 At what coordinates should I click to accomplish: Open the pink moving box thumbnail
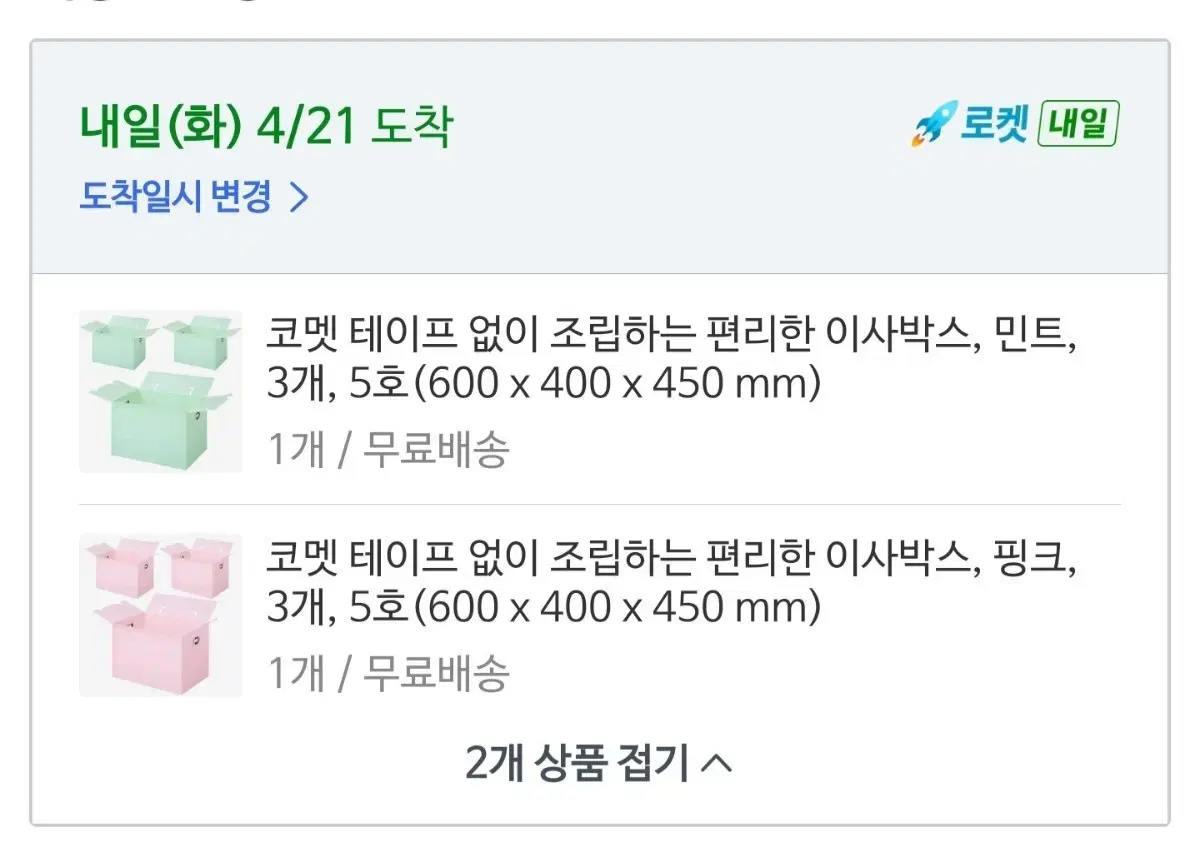click(160, 615)
